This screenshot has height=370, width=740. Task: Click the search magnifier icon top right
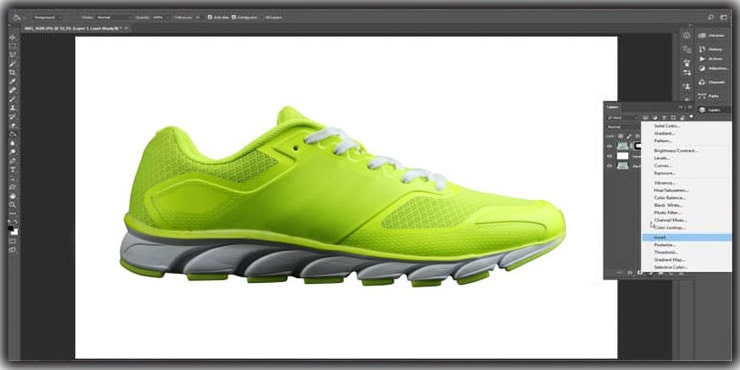(x=711, y=17)
